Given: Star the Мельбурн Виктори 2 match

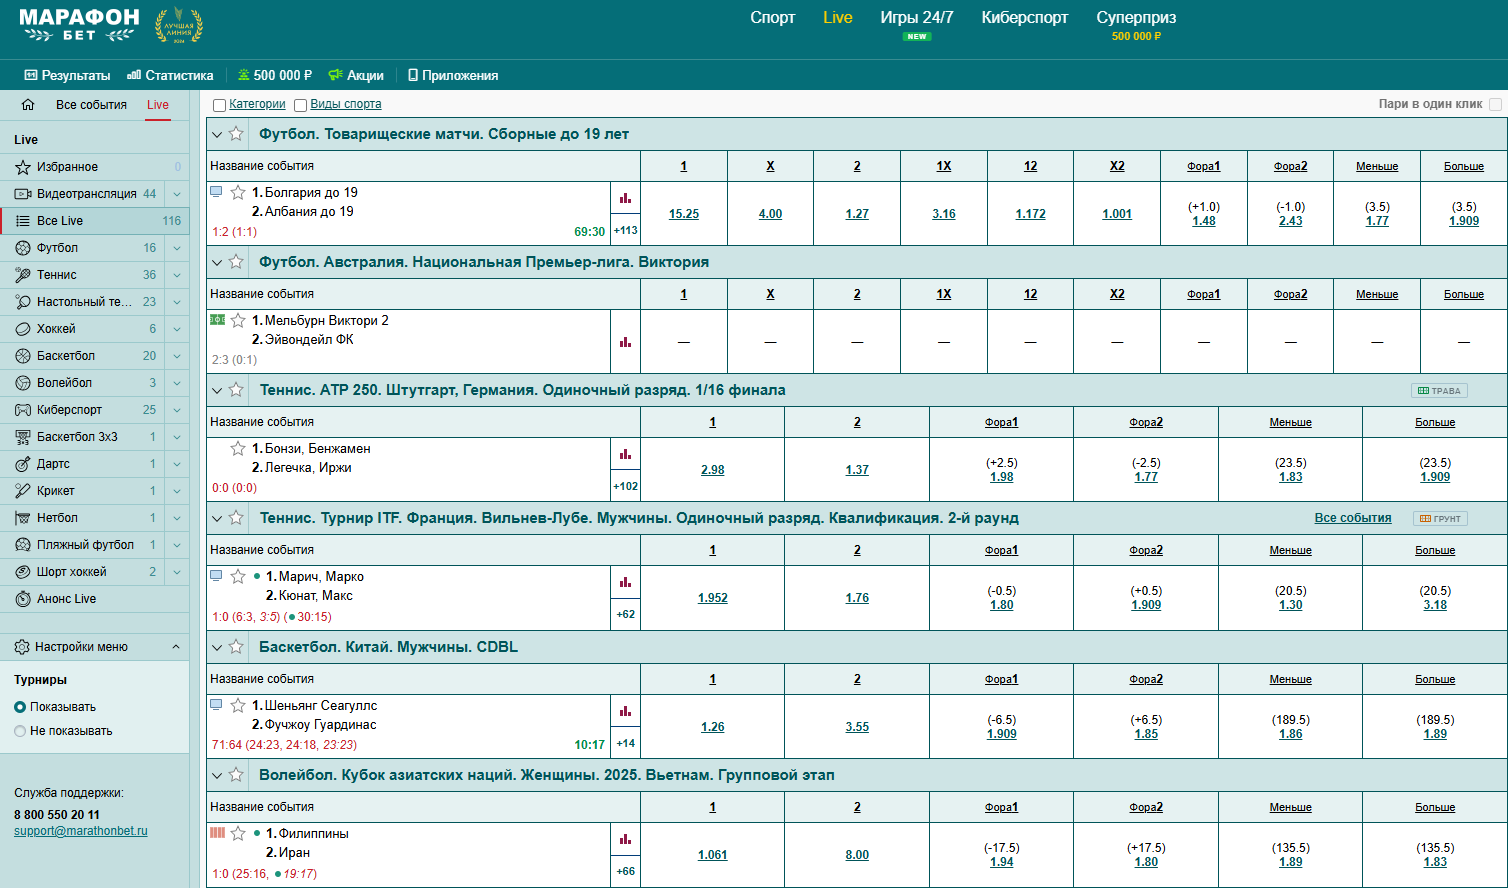Looking at the screenshot, I should pyautogui.click(x=238, y=321).
